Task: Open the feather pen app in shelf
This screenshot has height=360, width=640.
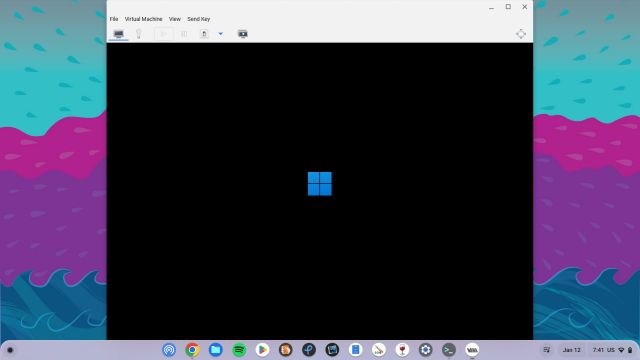Action: (x=379, y=350)
